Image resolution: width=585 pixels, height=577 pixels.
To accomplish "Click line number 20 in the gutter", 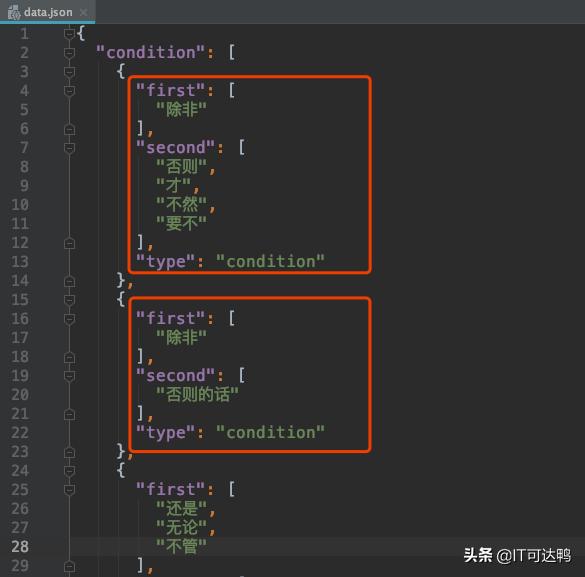I will tap(20, 395).
